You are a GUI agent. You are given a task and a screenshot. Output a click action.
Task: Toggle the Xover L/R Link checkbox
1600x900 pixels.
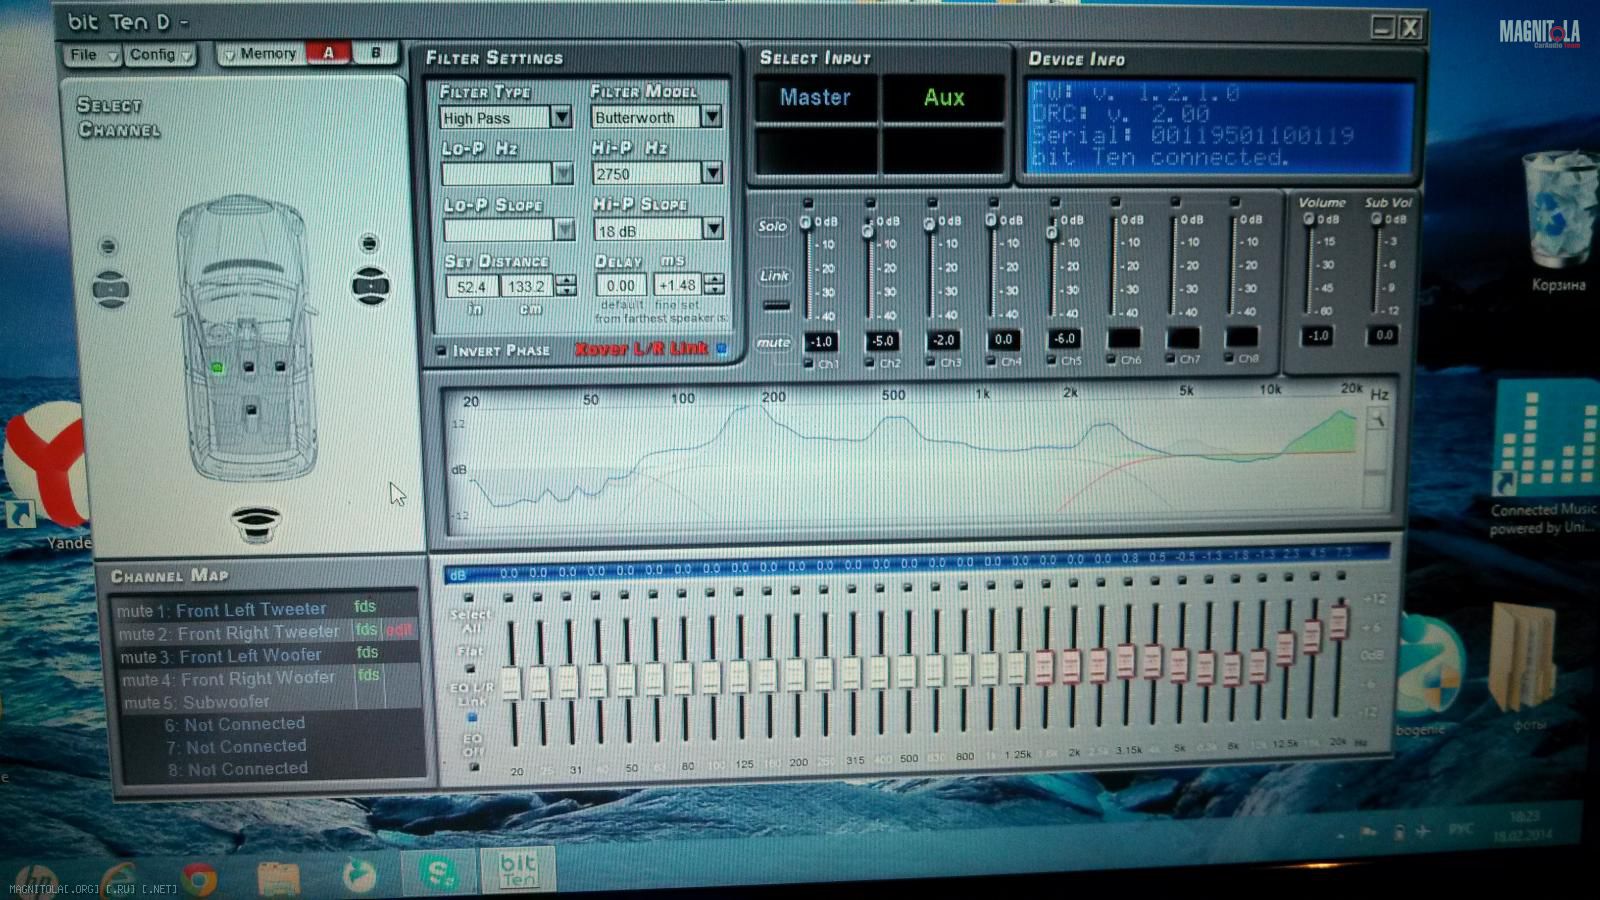[722, 348]
